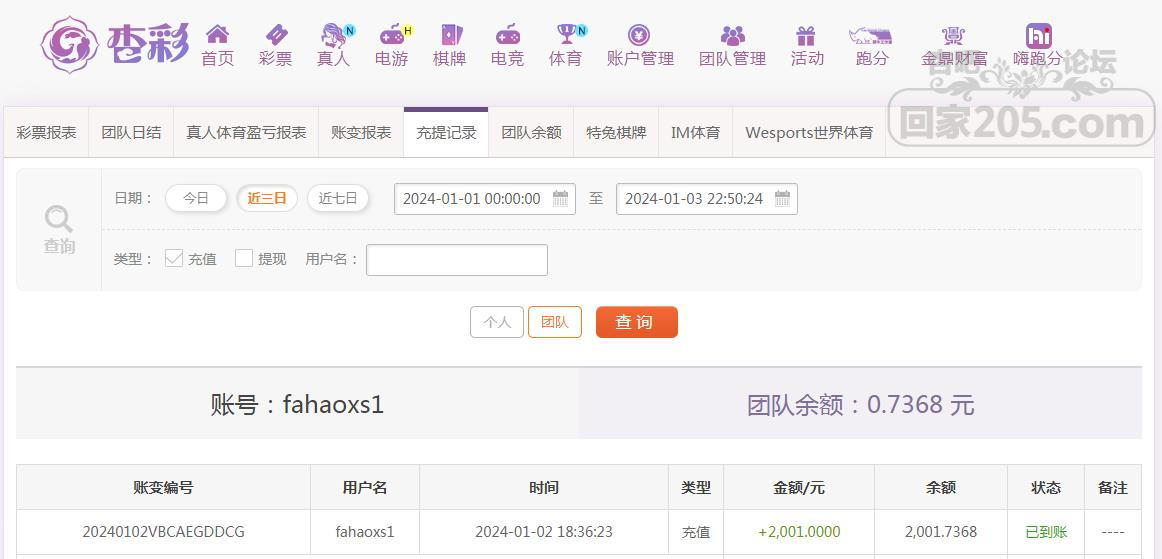The height and width of the screenshot is (559, 1162).
Task: Select the 今日 date range option
Action: [x=196, y=199]
